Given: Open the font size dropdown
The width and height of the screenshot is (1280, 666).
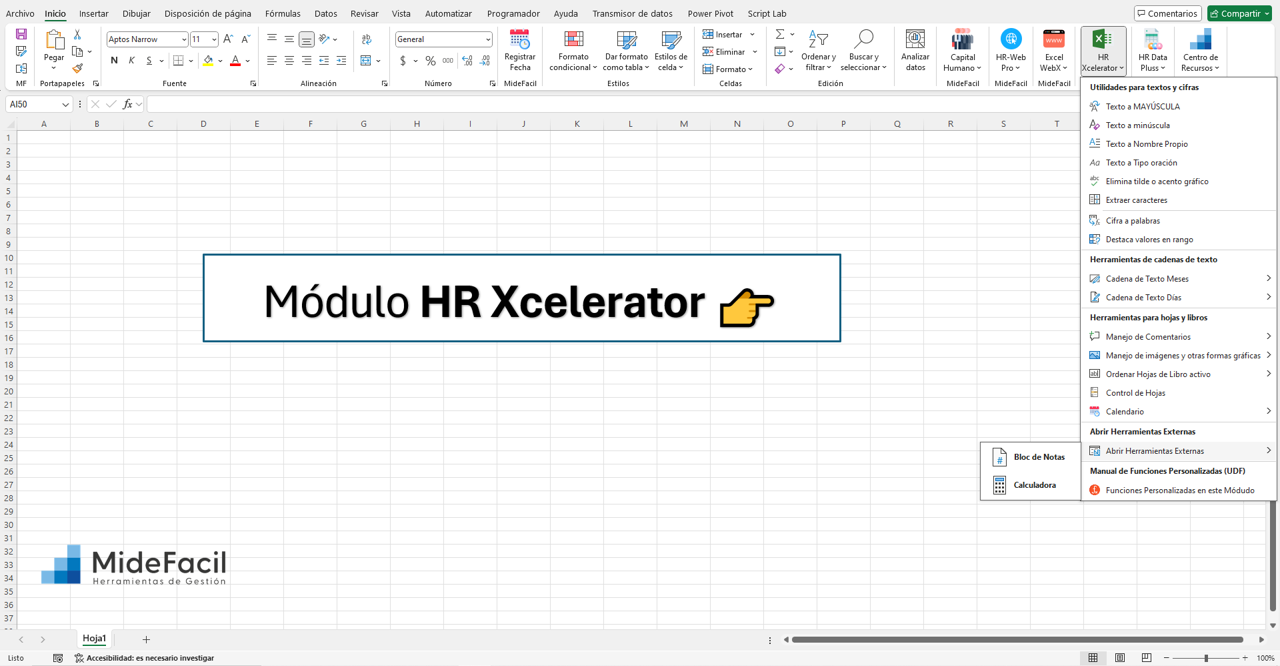Looking at the screenshot, I should click(x=214, y=39).
